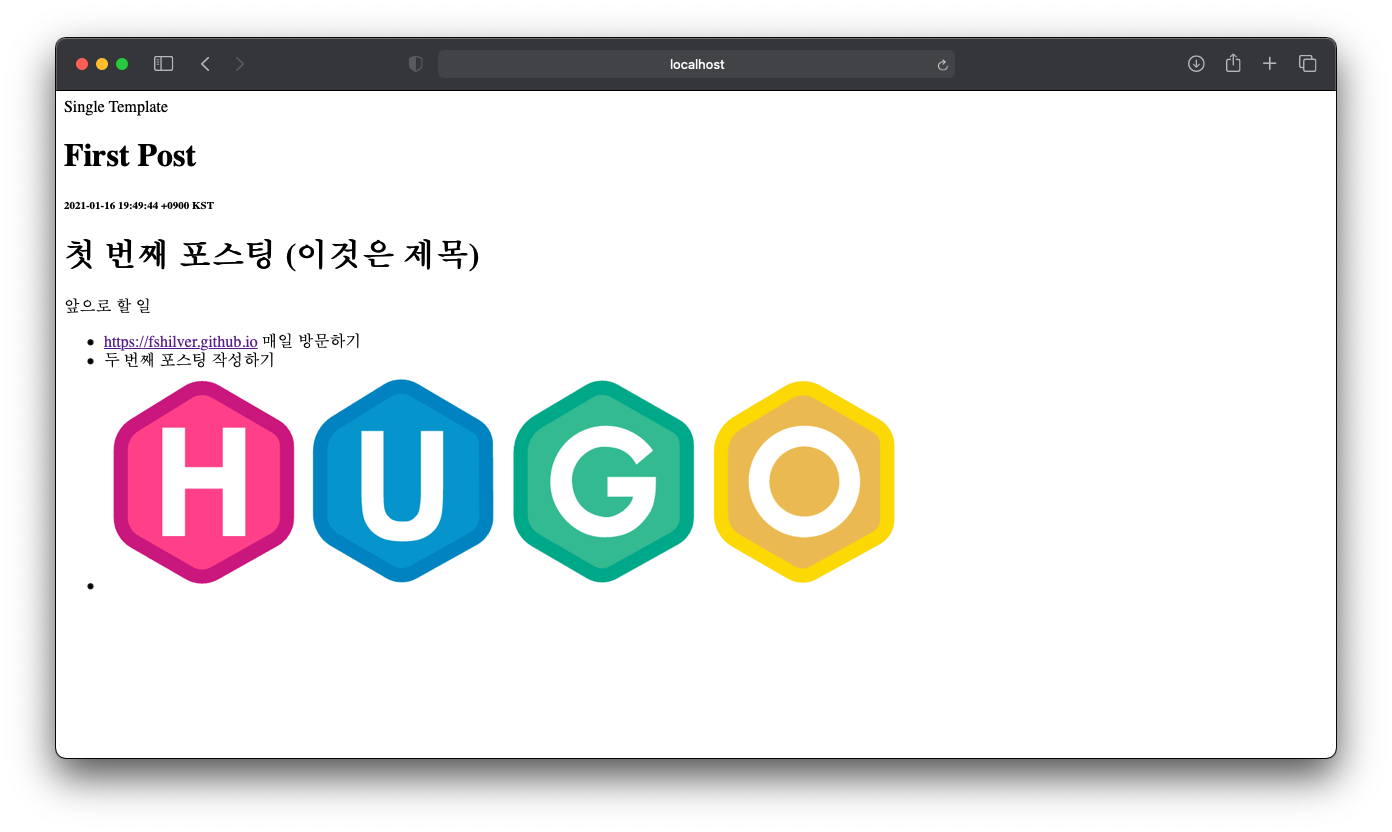Select the 'First Post' heading
This screenshot has height=832, width=1392.
(x=130, y=156)
